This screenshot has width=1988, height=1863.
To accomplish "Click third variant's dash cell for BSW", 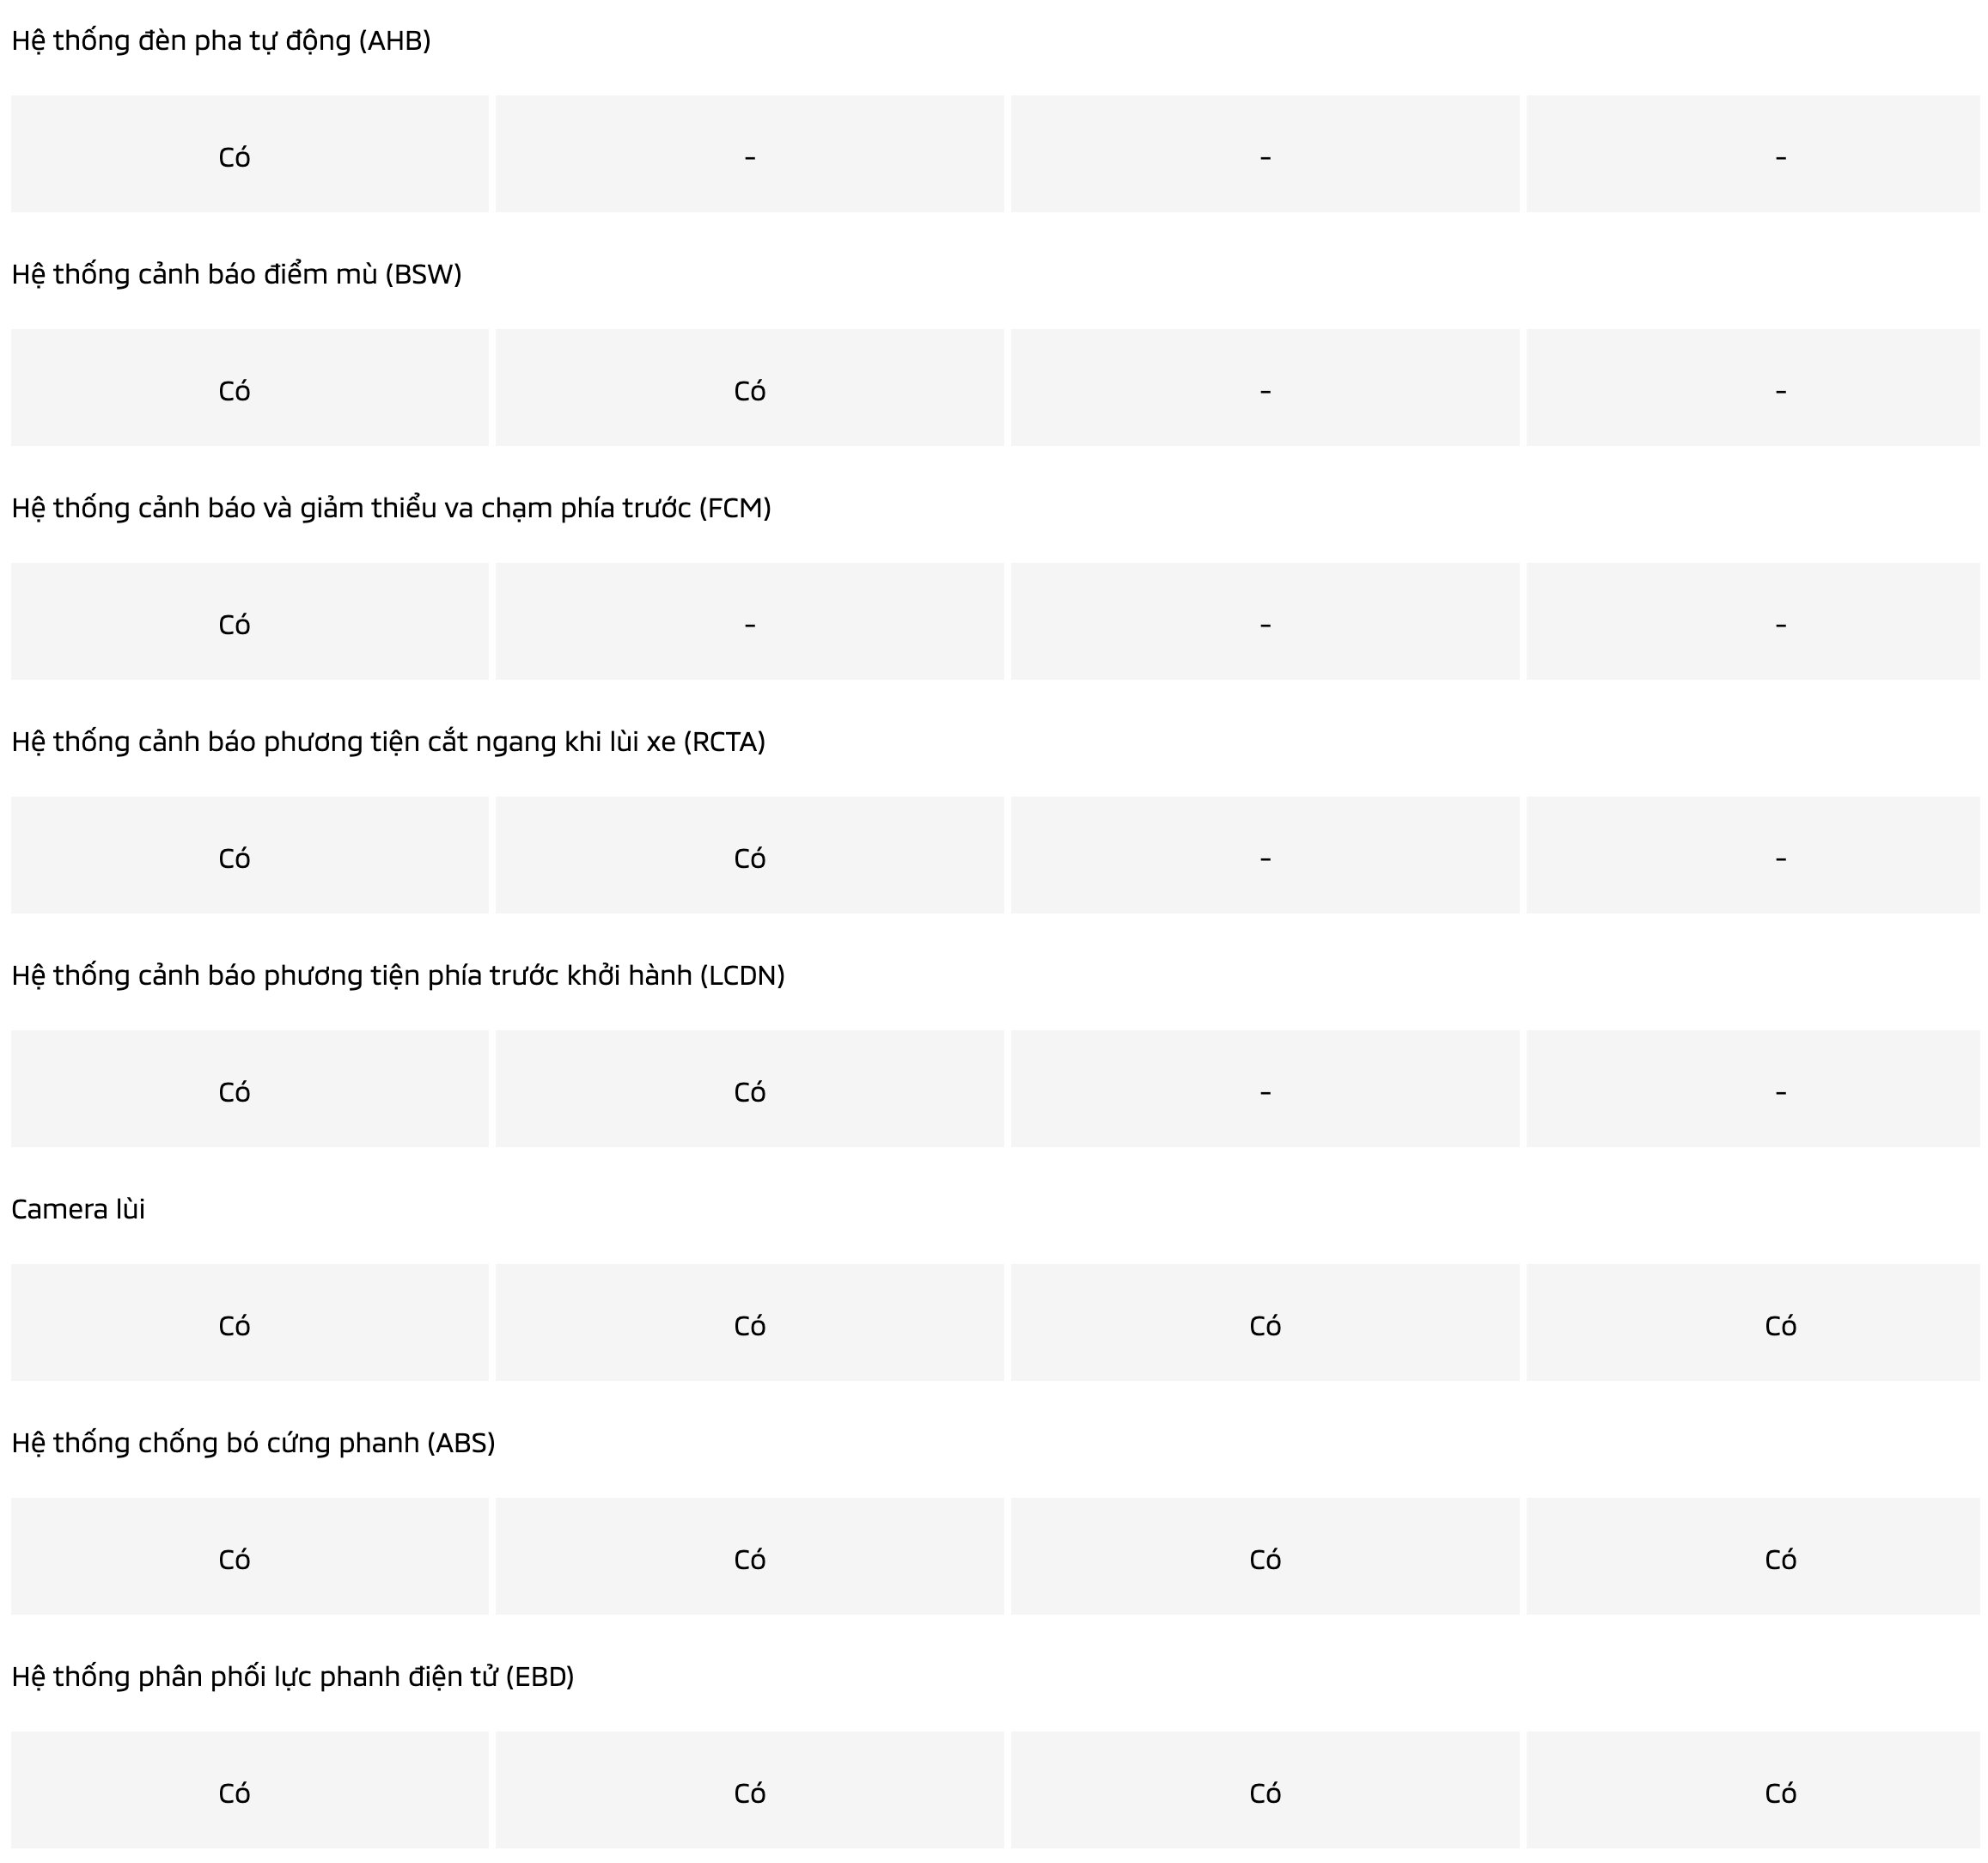I will click(1265, 391).
